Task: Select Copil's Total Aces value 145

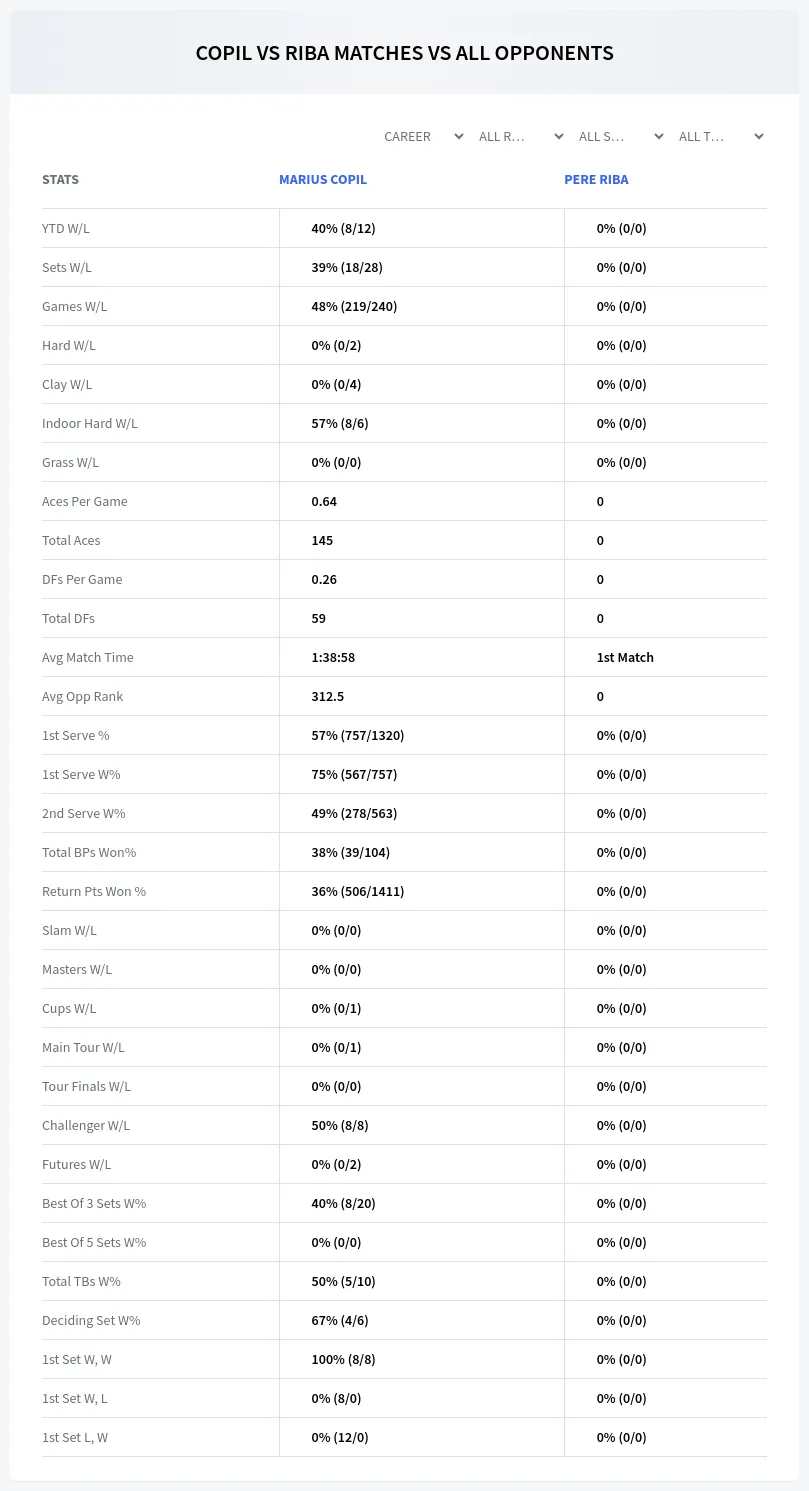Action: click(322, 540)
